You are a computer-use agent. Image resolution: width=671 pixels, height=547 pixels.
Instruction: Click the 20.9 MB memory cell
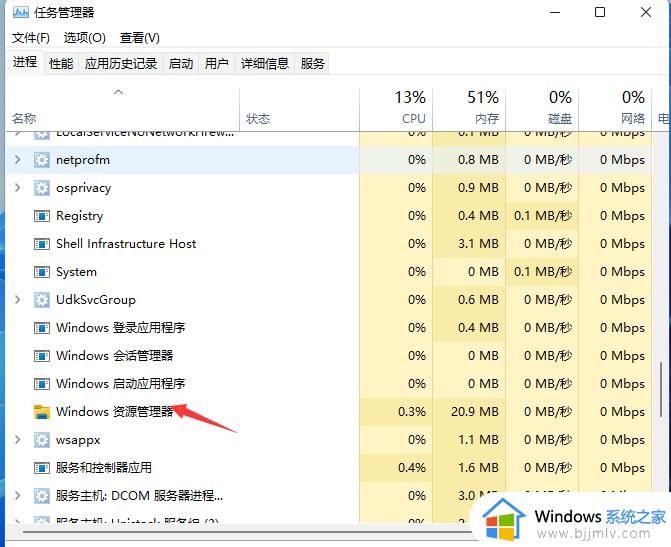[x=469, y=412]
